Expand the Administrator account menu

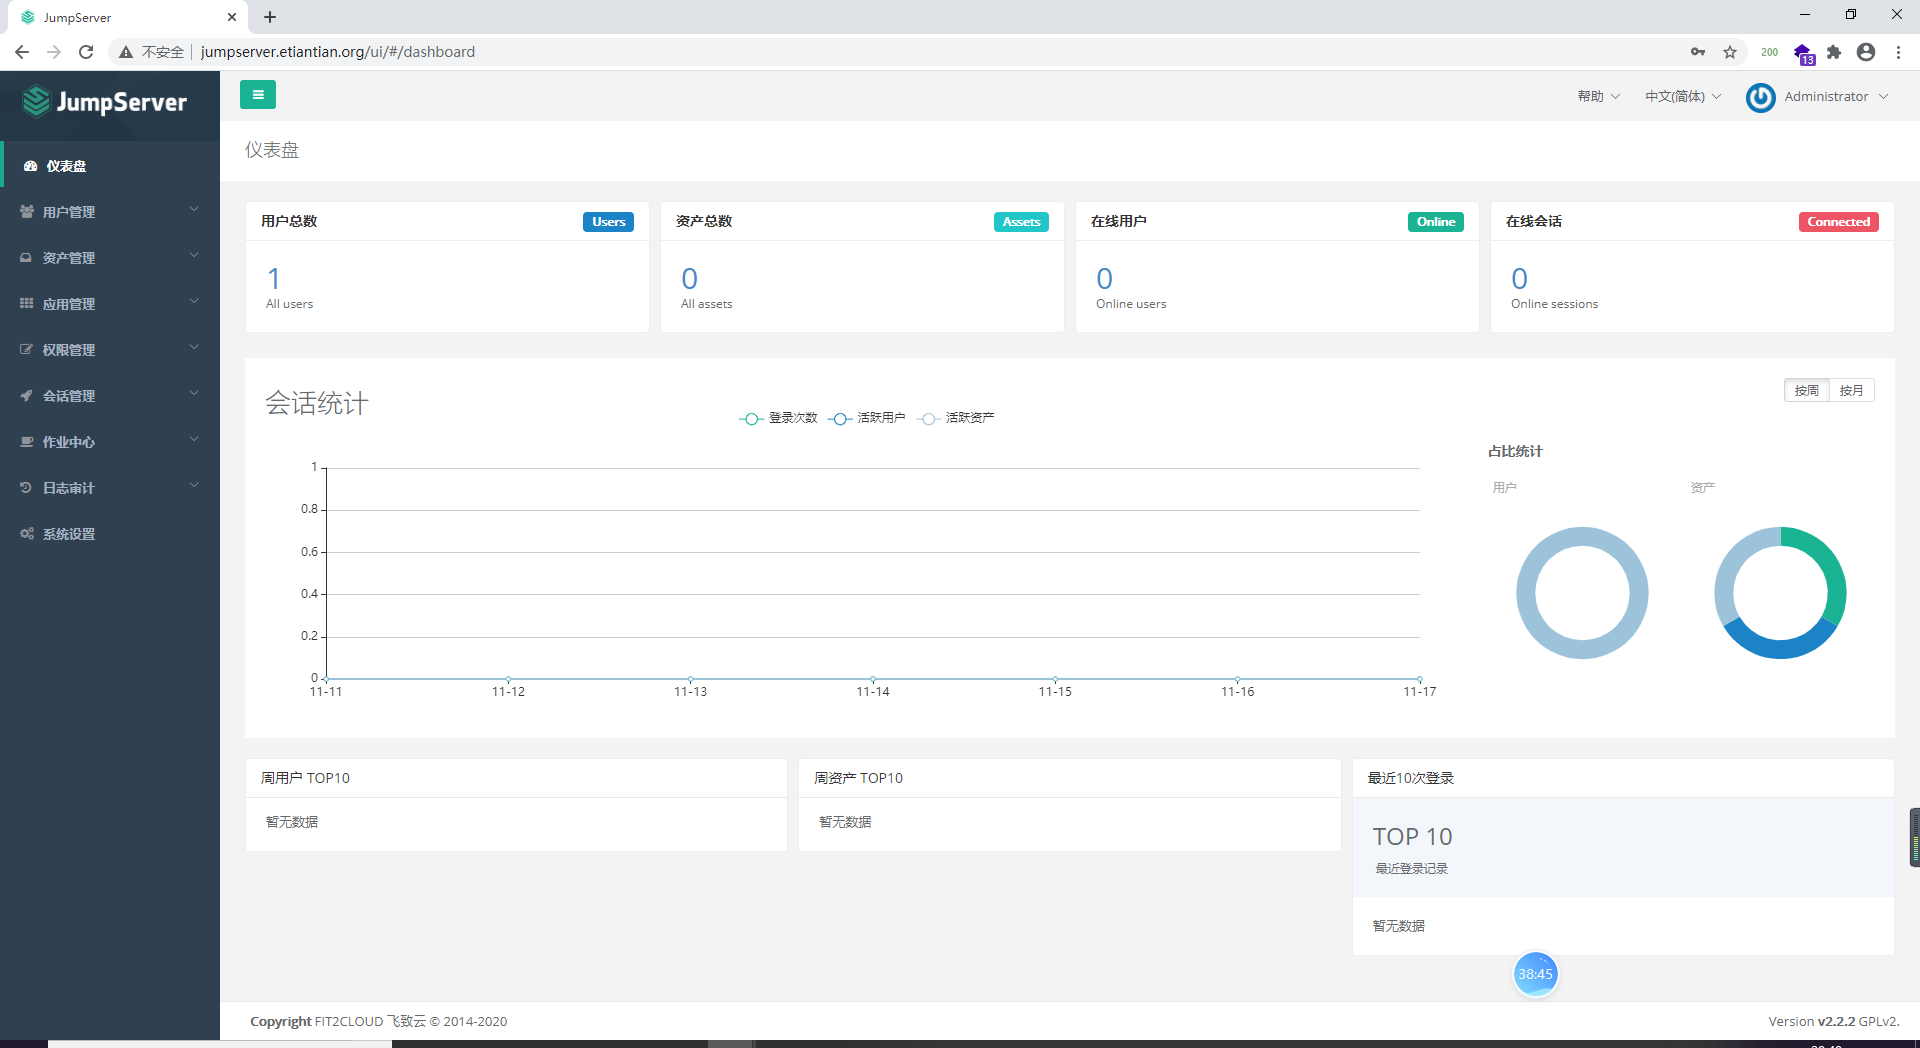point(1827,96)
